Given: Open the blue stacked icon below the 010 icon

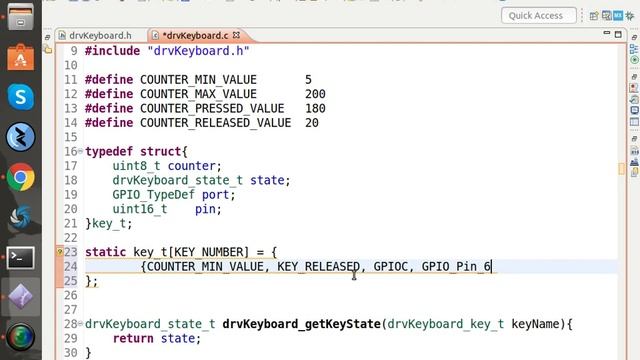Looking at the screenshot, I should [634, 162].
